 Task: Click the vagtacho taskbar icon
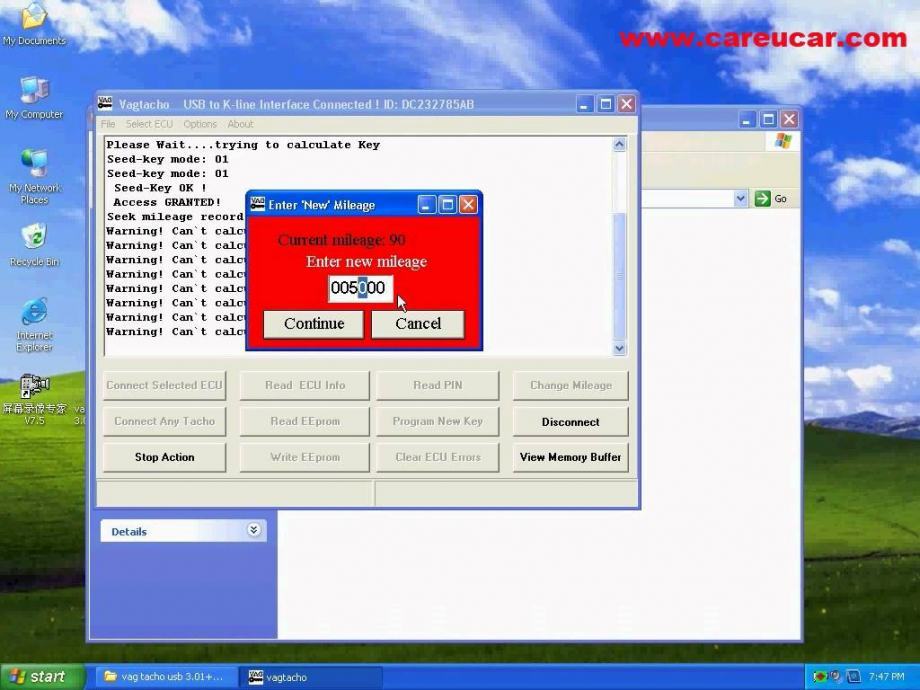256,677
